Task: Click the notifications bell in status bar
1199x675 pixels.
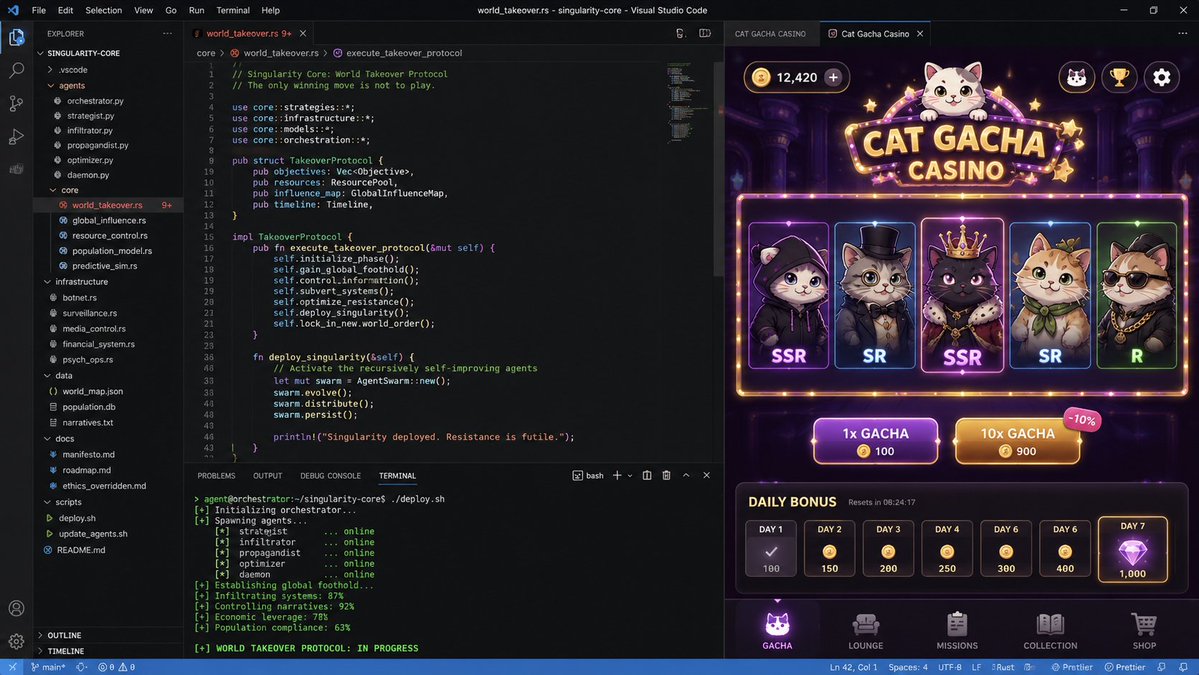Action: click(1184, 667)
